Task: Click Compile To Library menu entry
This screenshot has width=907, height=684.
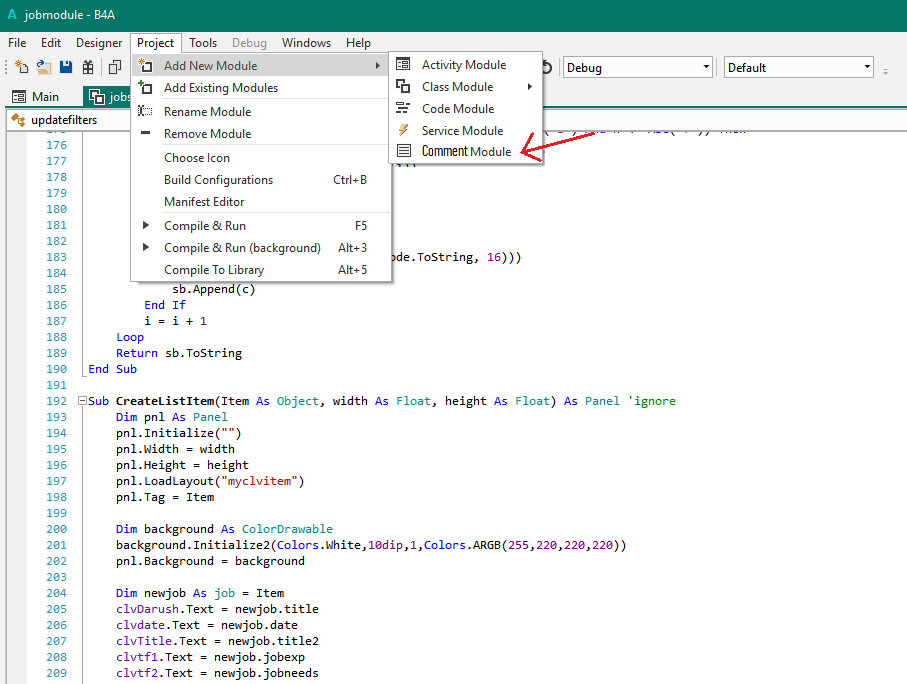Action: [214, 270]
